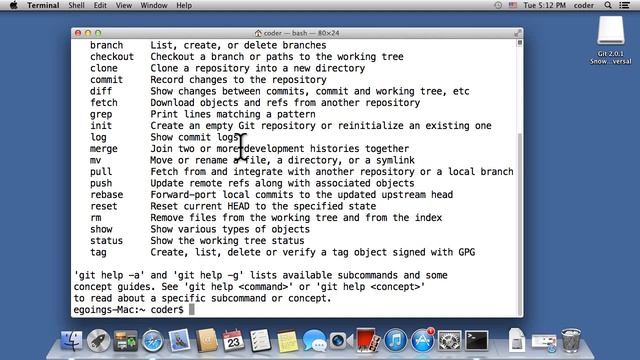Open the Mail stamp icon in Dock
Image resolution: width=640 pixels, height=360 pixels.
[x=180, y=340]
